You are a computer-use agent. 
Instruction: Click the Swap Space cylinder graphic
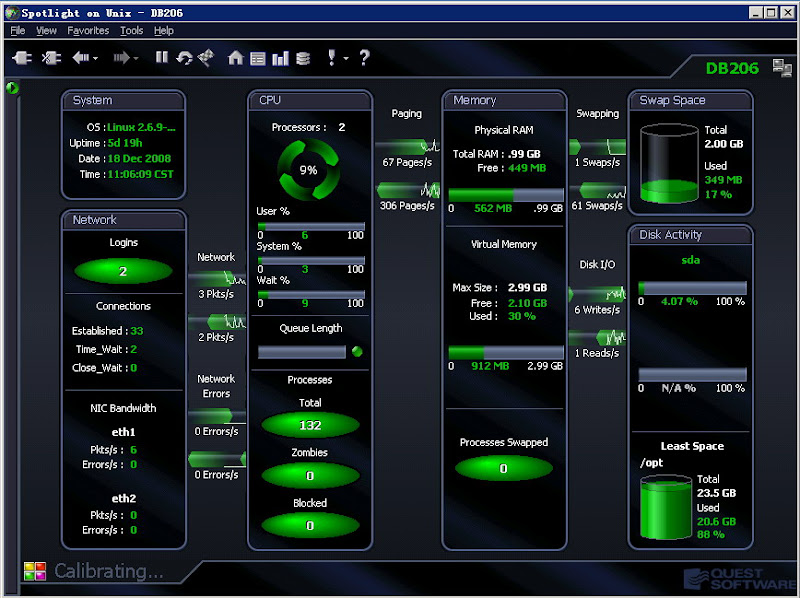pos(669,163)
